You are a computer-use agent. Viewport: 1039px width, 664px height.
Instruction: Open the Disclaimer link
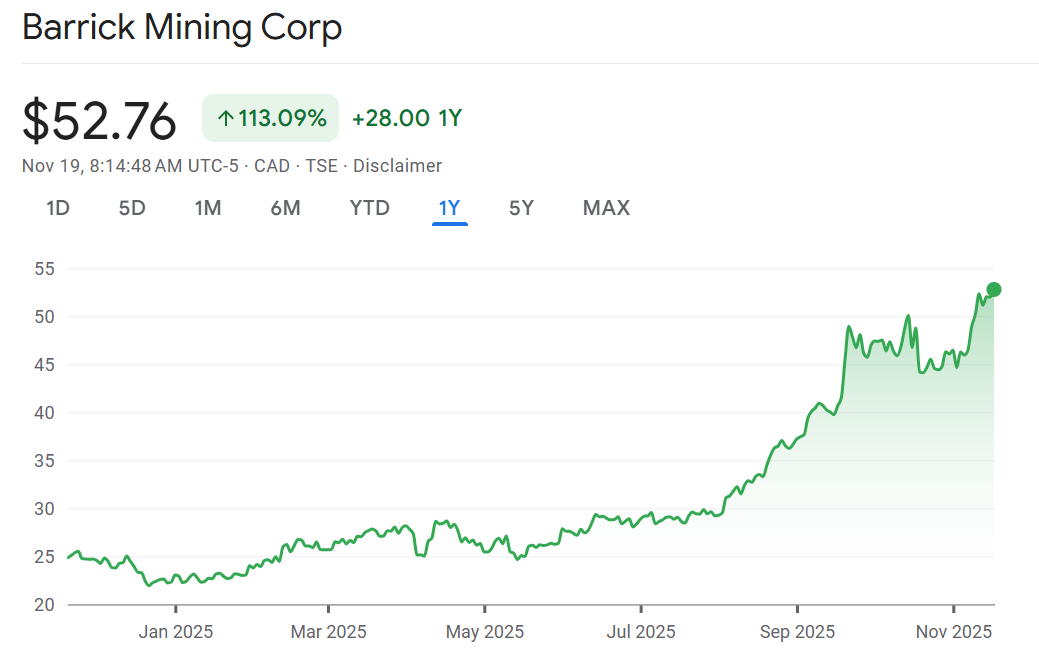[x=397, y=166]
